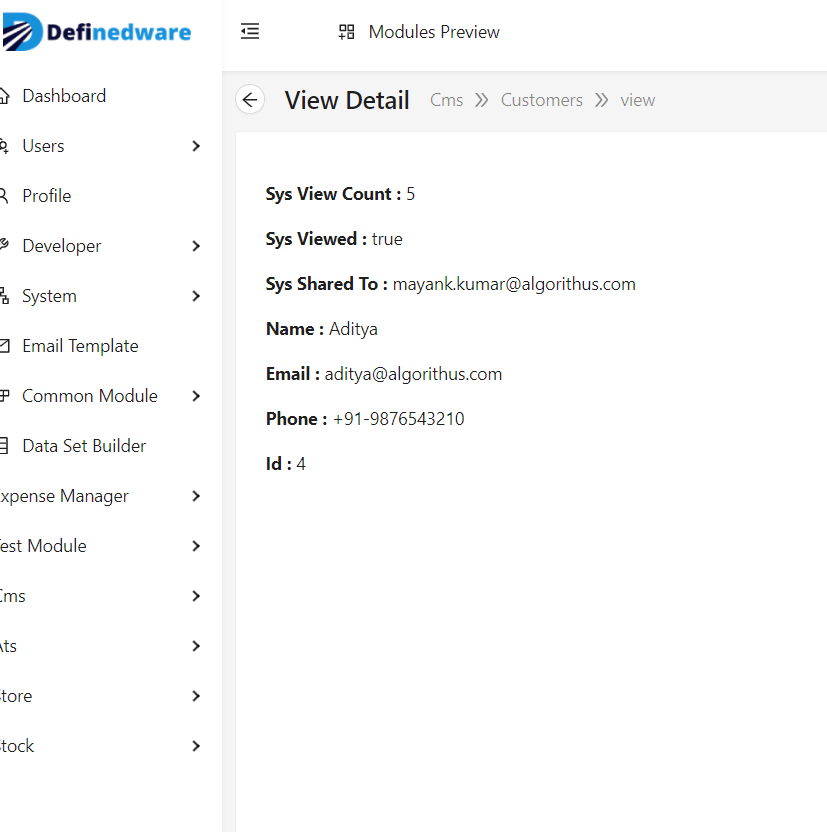Click the Cms breadcrumb link
The image size is (827, 832).
click(446, 100)
